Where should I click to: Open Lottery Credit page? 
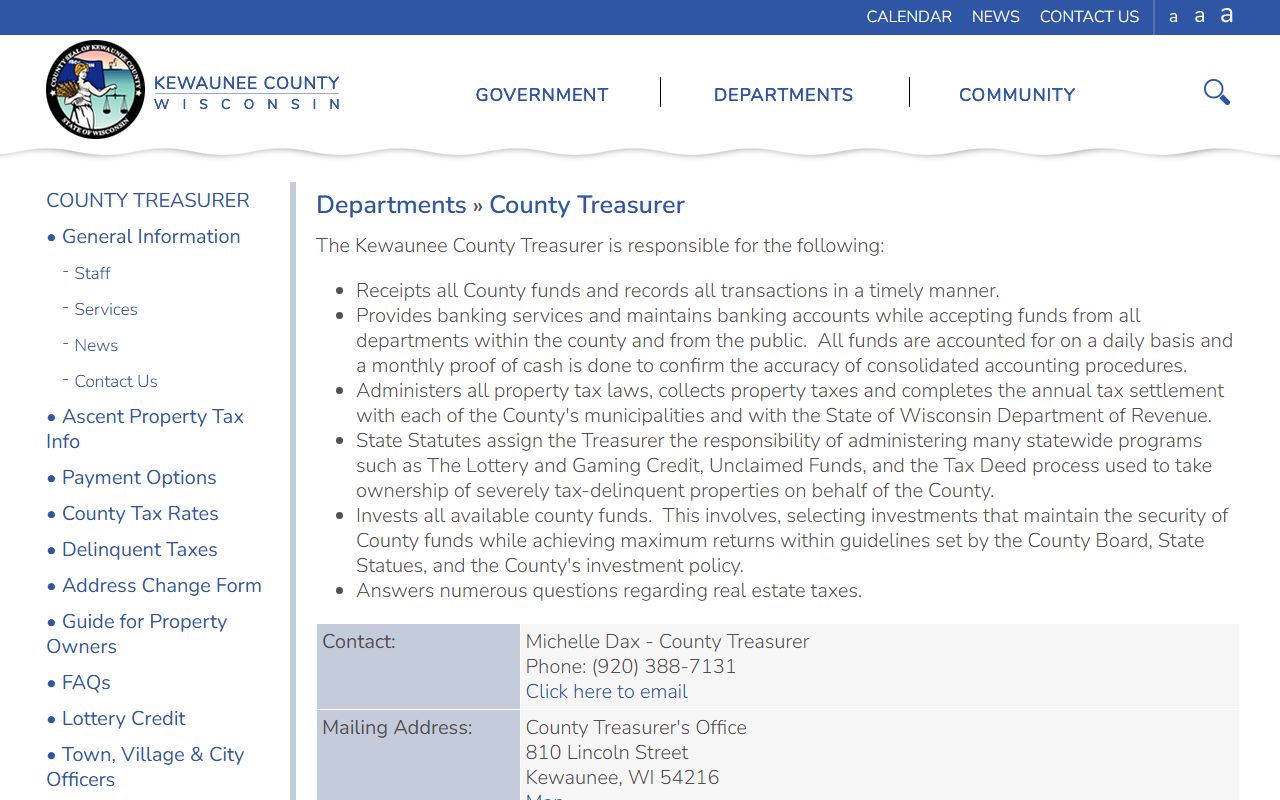pos(124,719)
